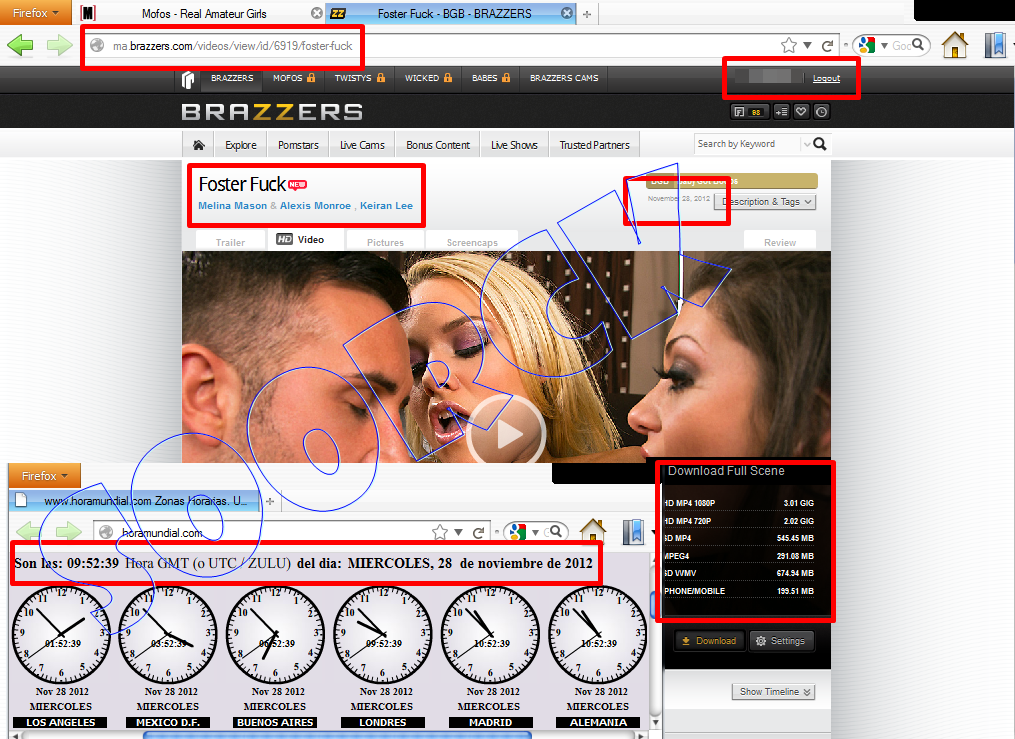This screenshot has height=739, width=1015.
Task: Expand the Show Timeline control
Action: 774,692
